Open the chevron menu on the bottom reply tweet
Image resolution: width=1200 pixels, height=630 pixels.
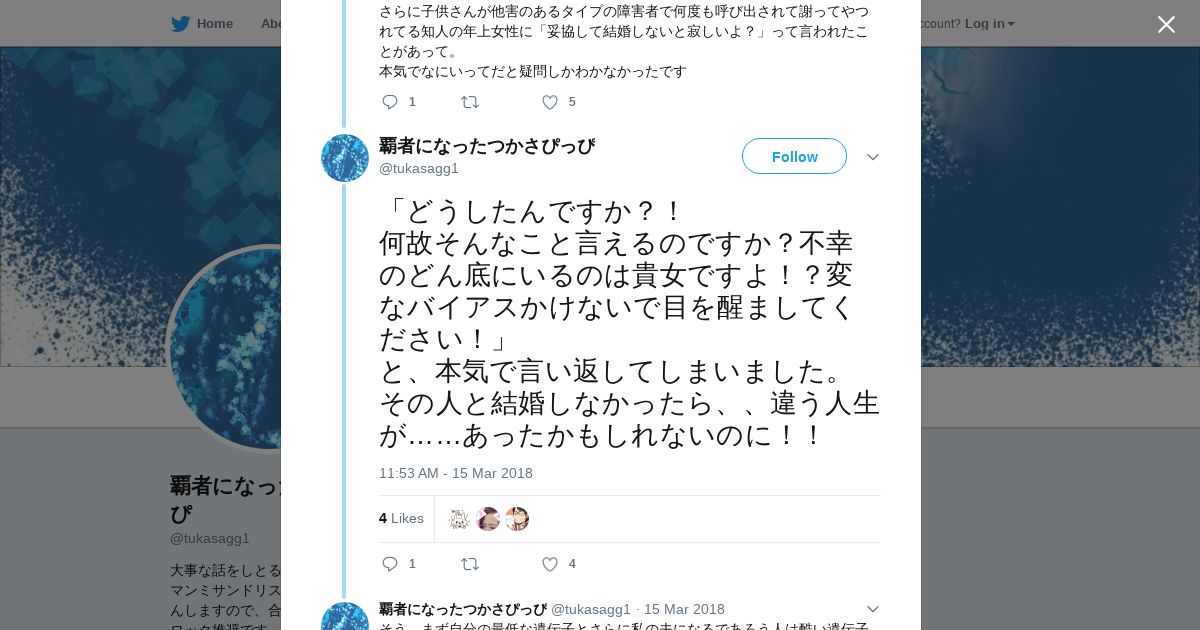872,609
